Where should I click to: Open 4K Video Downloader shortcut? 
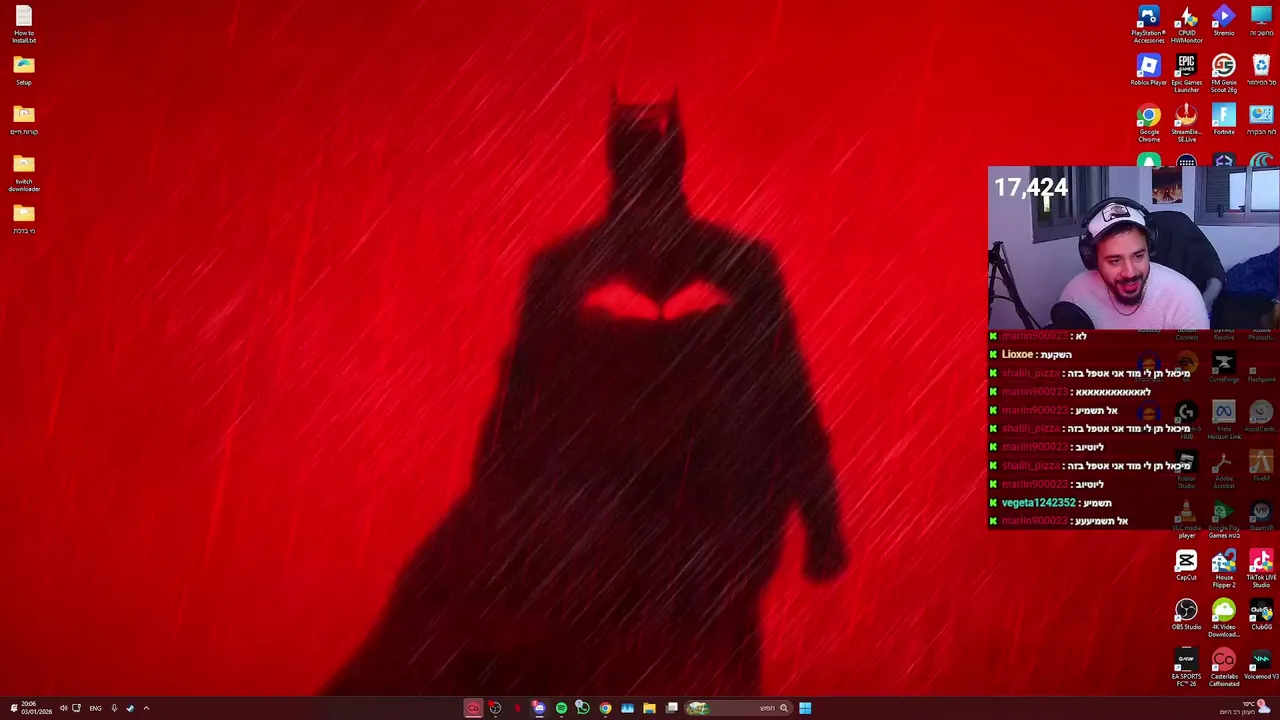tap(1224, 619)
